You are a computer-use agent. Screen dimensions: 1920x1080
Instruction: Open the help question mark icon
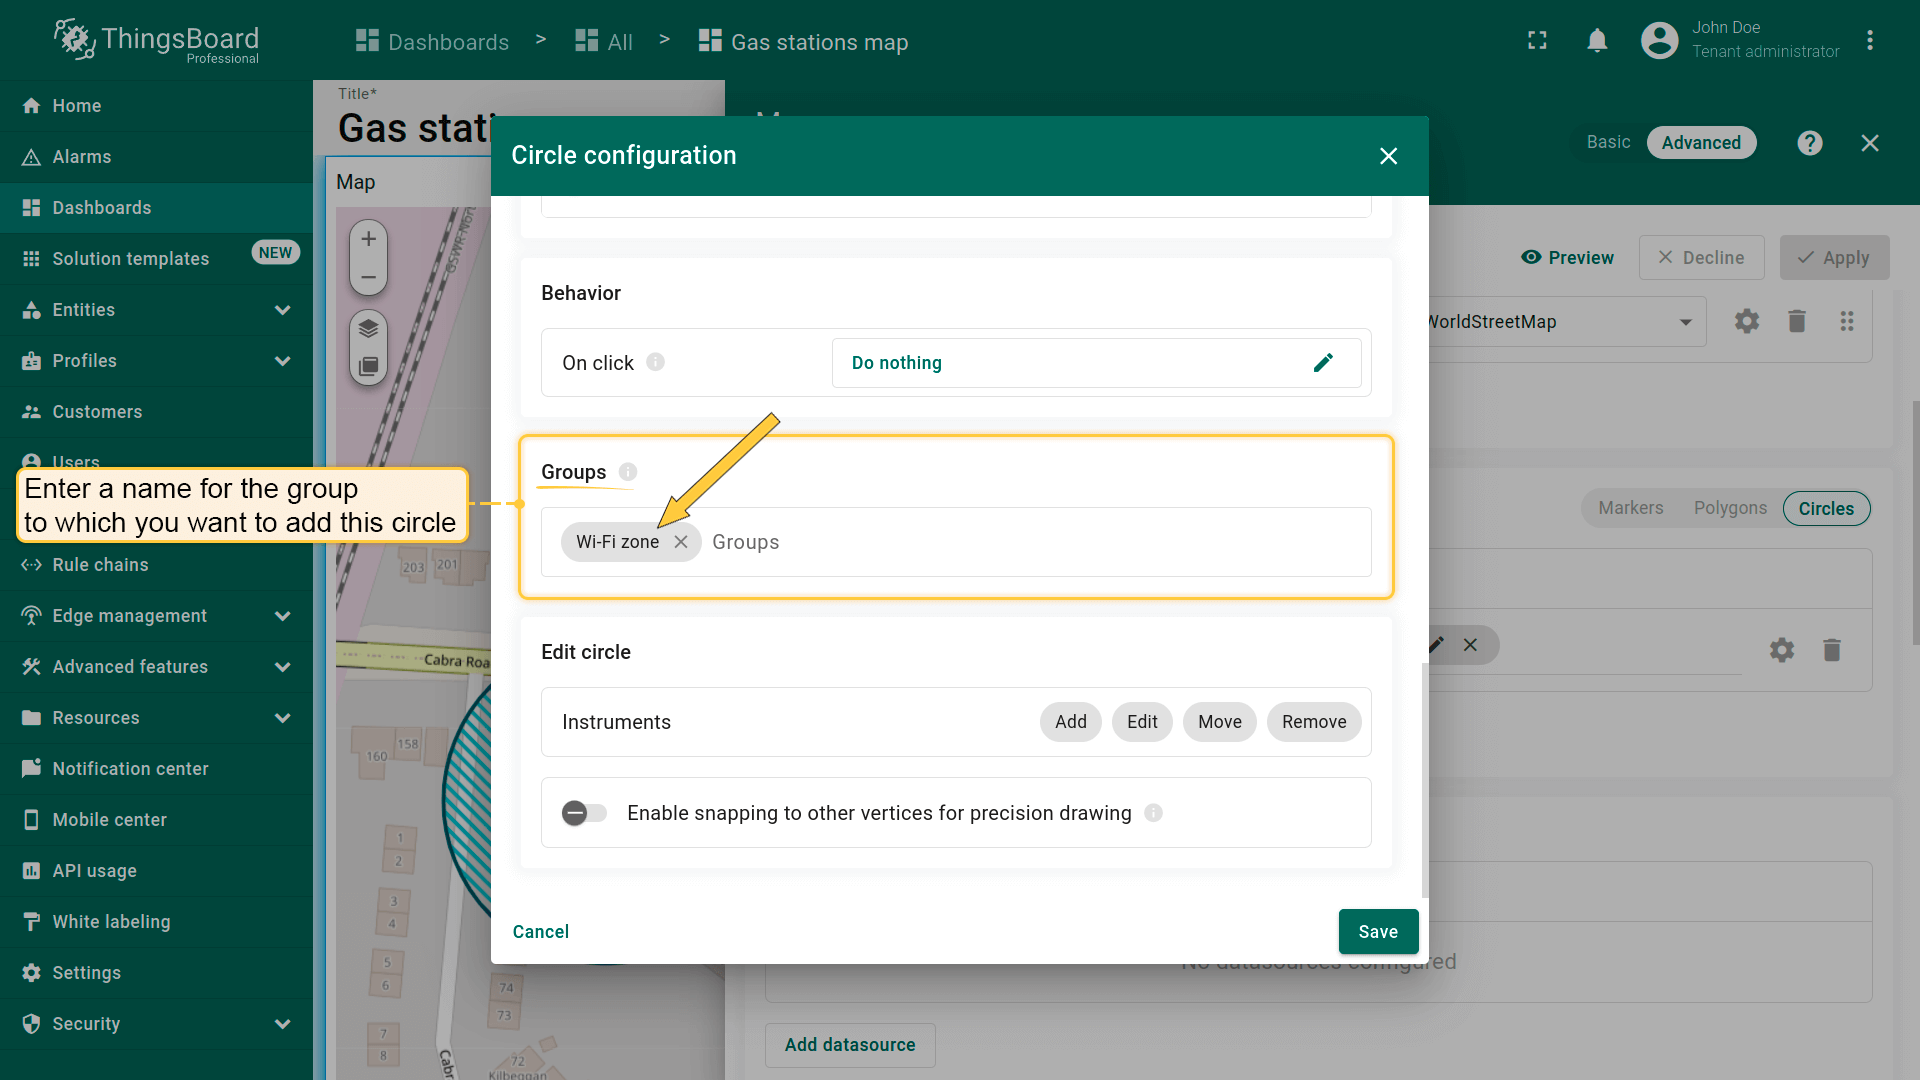[x=1809, y=143]
